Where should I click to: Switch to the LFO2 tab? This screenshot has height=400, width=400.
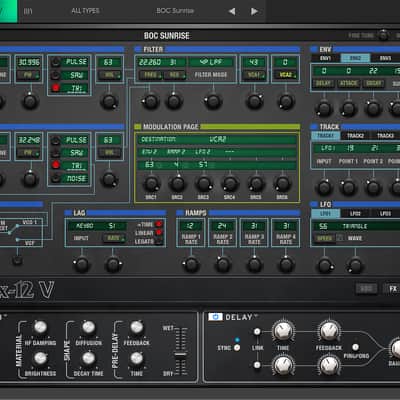click(x=355, y=213)
